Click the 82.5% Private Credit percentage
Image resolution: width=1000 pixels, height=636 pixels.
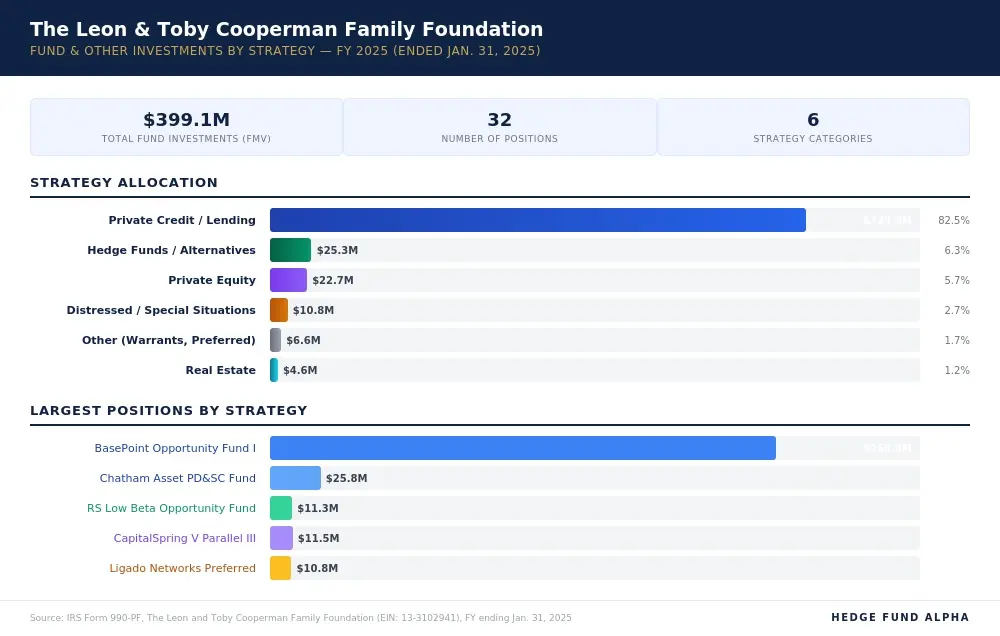click(x=953, y=220)
